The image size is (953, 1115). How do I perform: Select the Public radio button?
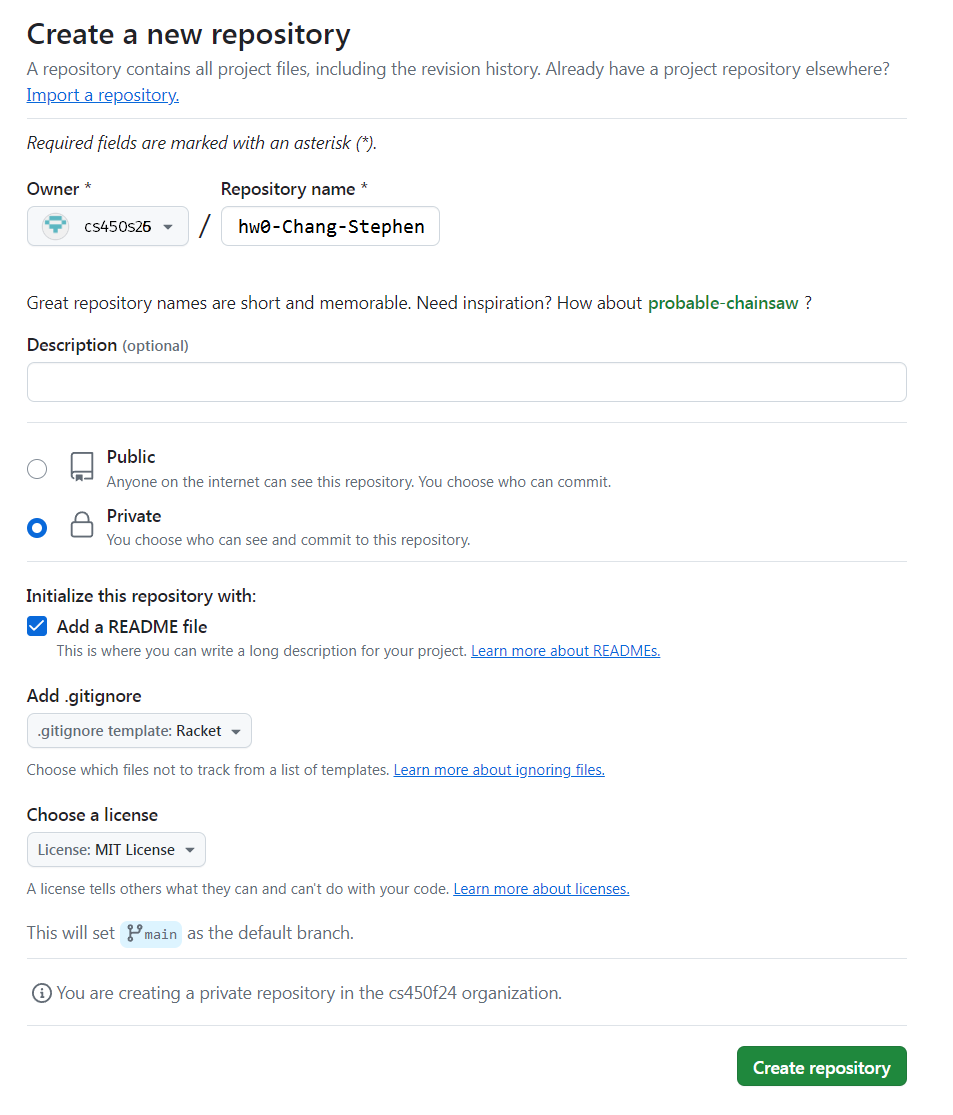tap(37, 469)
